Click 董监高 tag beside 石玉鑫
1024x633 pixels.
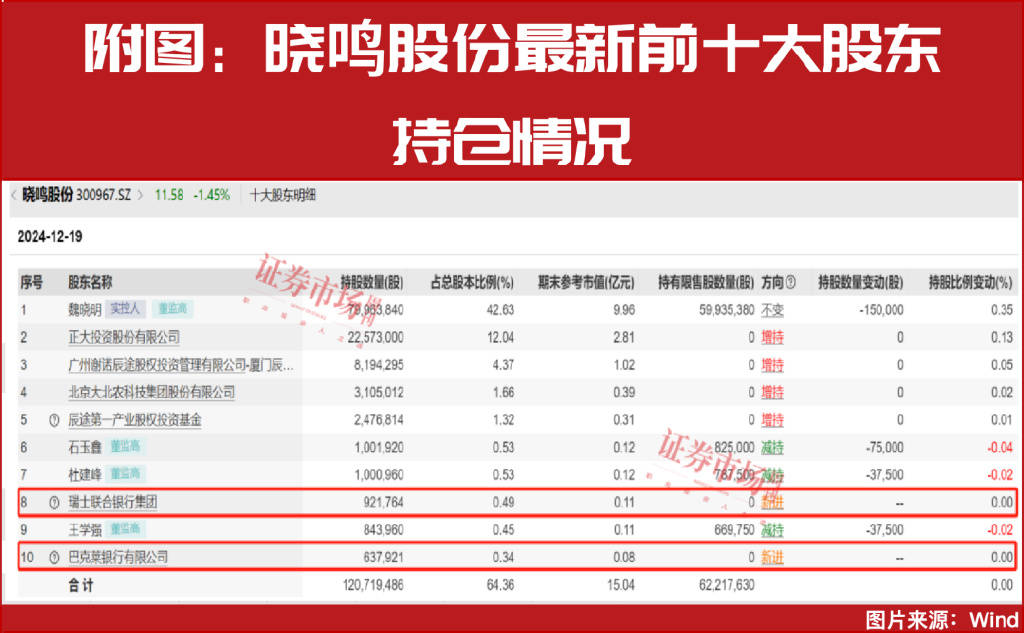tap(125, 447)
